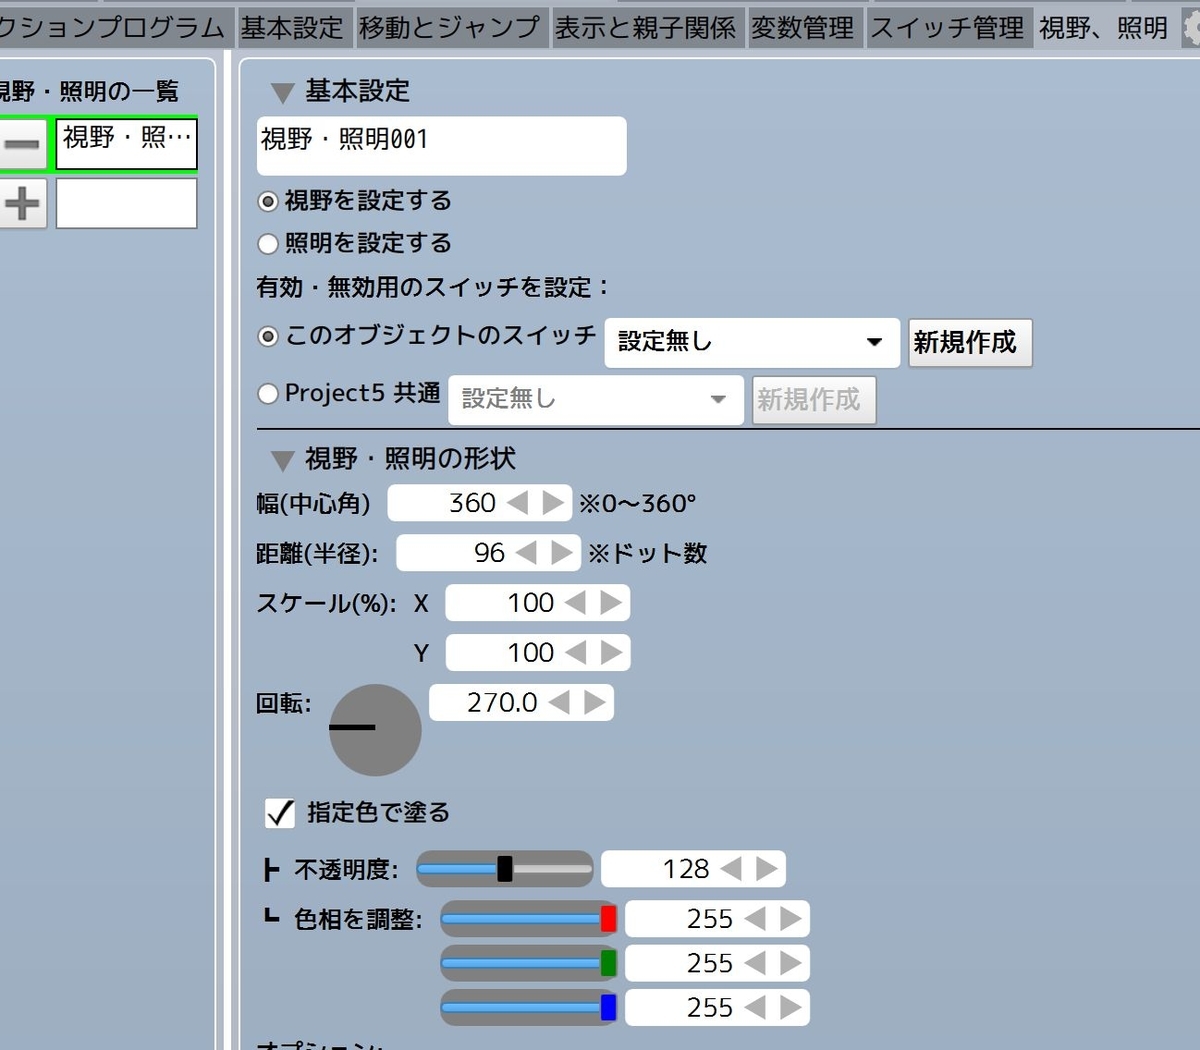This screenshot has width=1200, height=1050.
Task: Choose Project5 共通 radio option
Action: pos(268,394)
